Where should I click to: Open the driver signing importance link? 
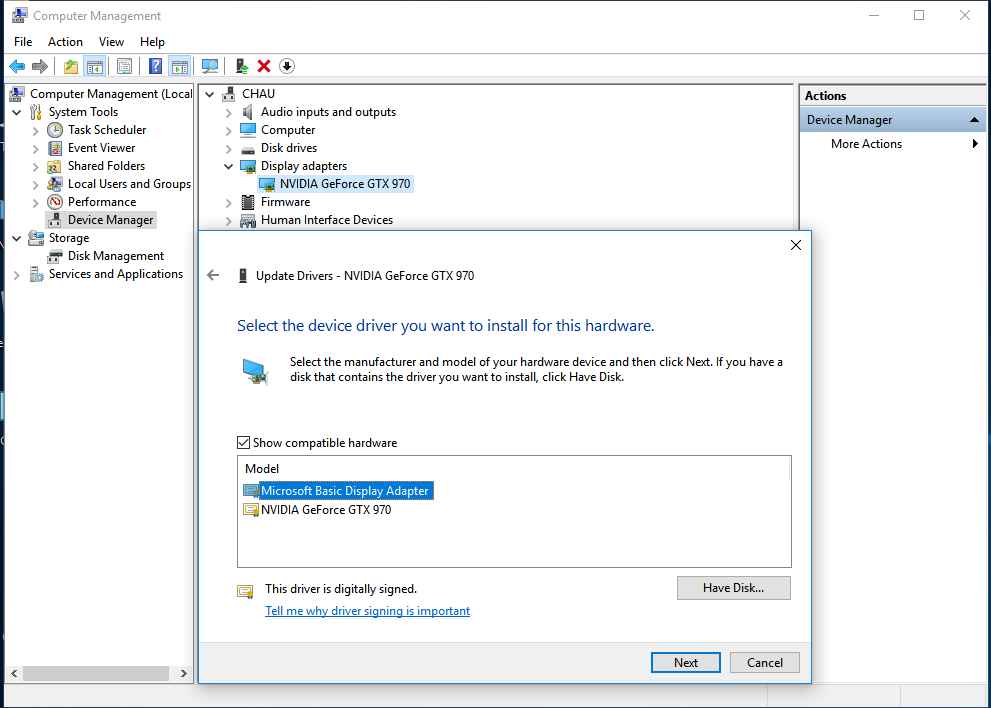367,611
